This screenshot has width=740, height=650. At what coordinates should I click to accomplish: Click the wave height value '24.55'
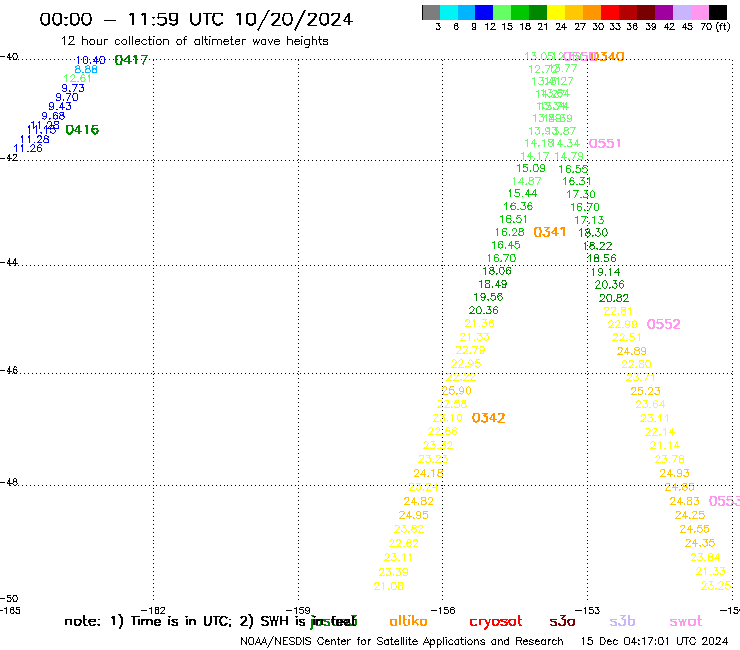(x=694, y=529)
